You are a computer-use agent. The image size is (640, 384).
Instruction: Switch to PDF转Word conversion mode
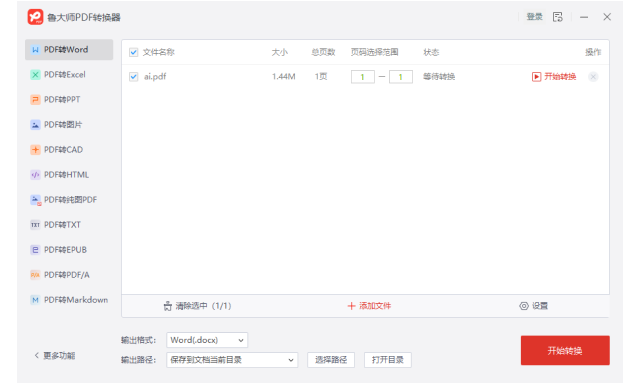tap(69, 50)
